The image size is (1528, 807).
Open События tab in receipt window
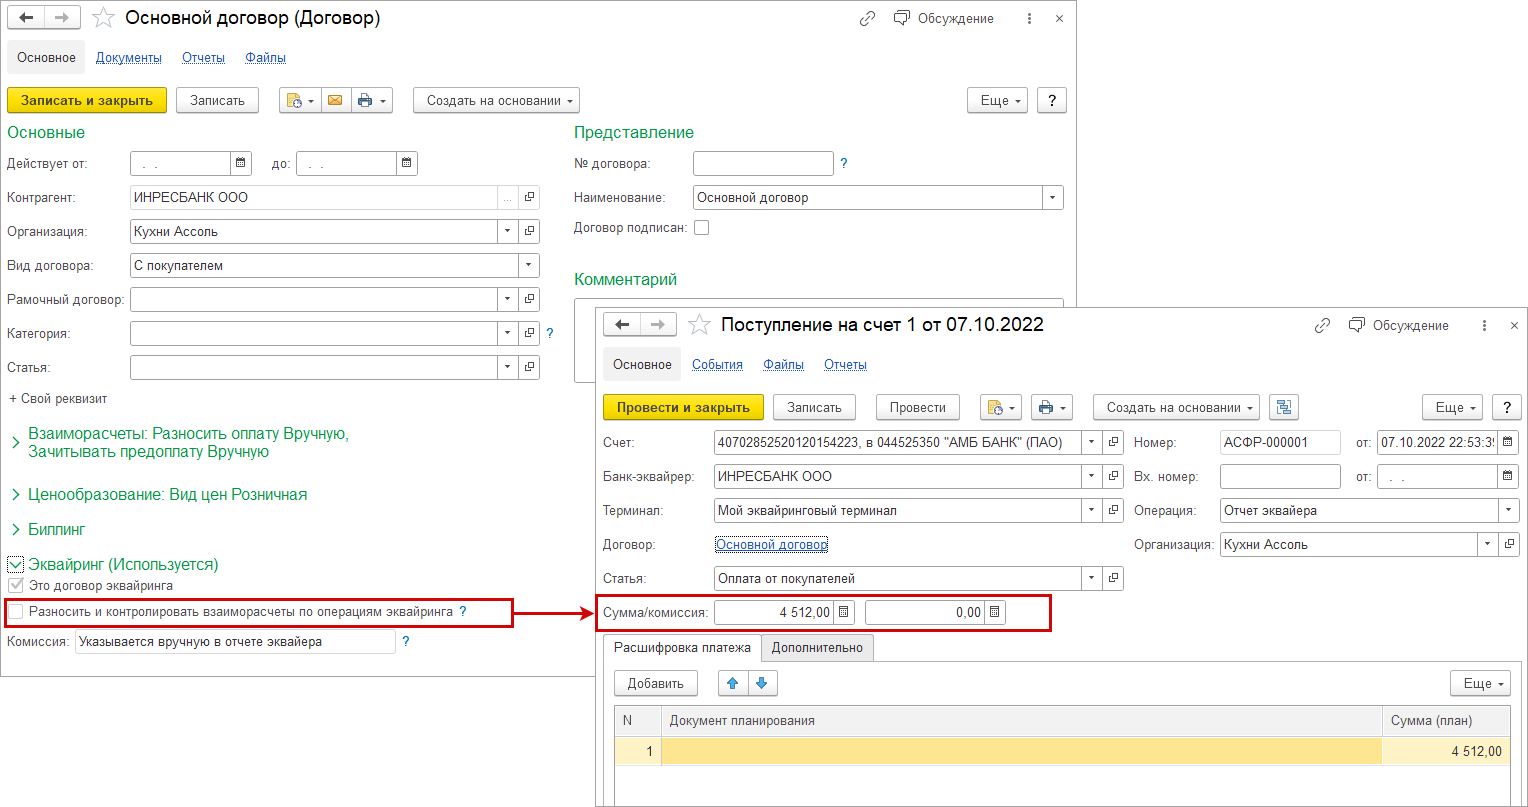[x=717, y=365]
